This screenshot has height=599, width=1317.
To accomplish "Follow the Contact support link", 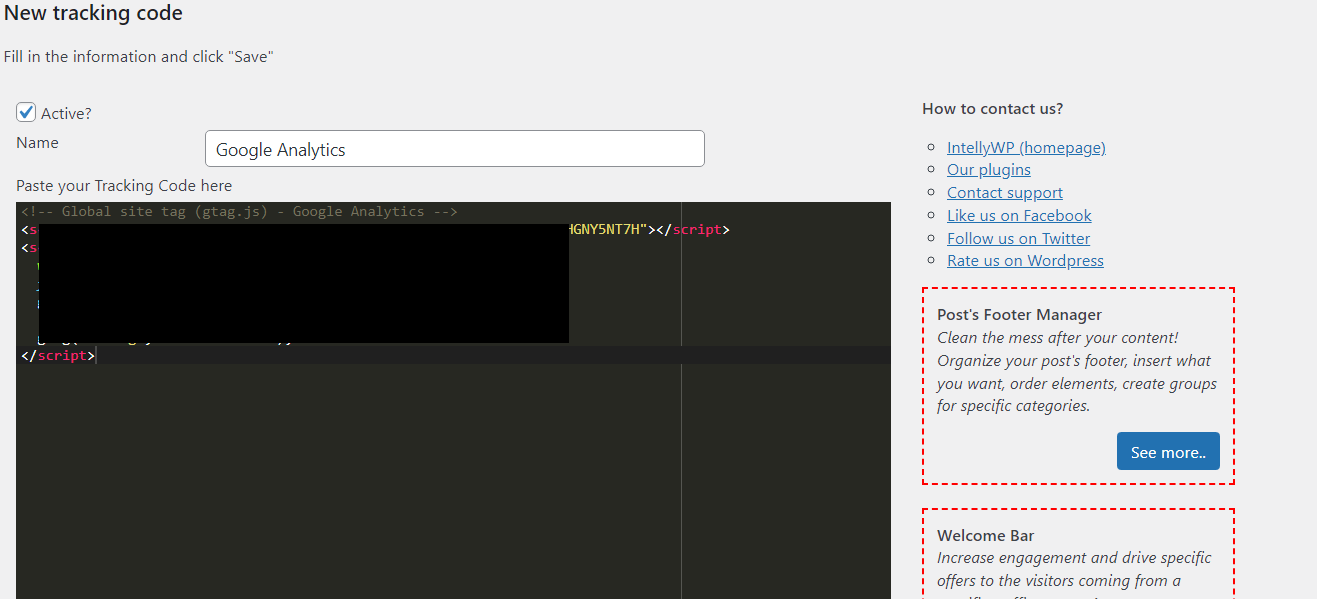I will coord(1005,193).
